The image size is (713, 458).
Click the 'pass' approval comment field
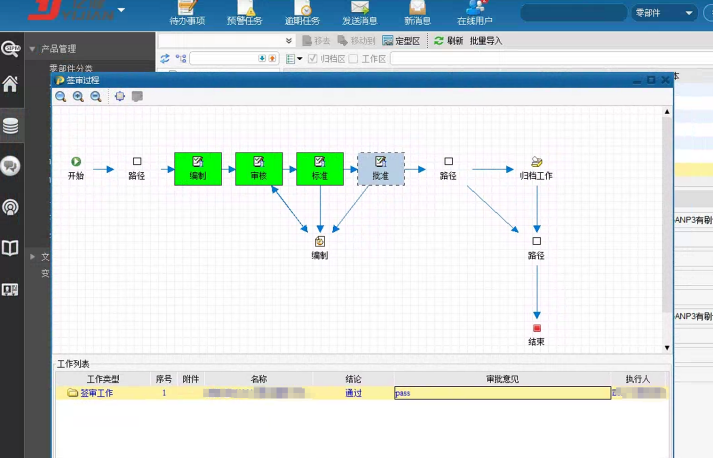(502, 393)
